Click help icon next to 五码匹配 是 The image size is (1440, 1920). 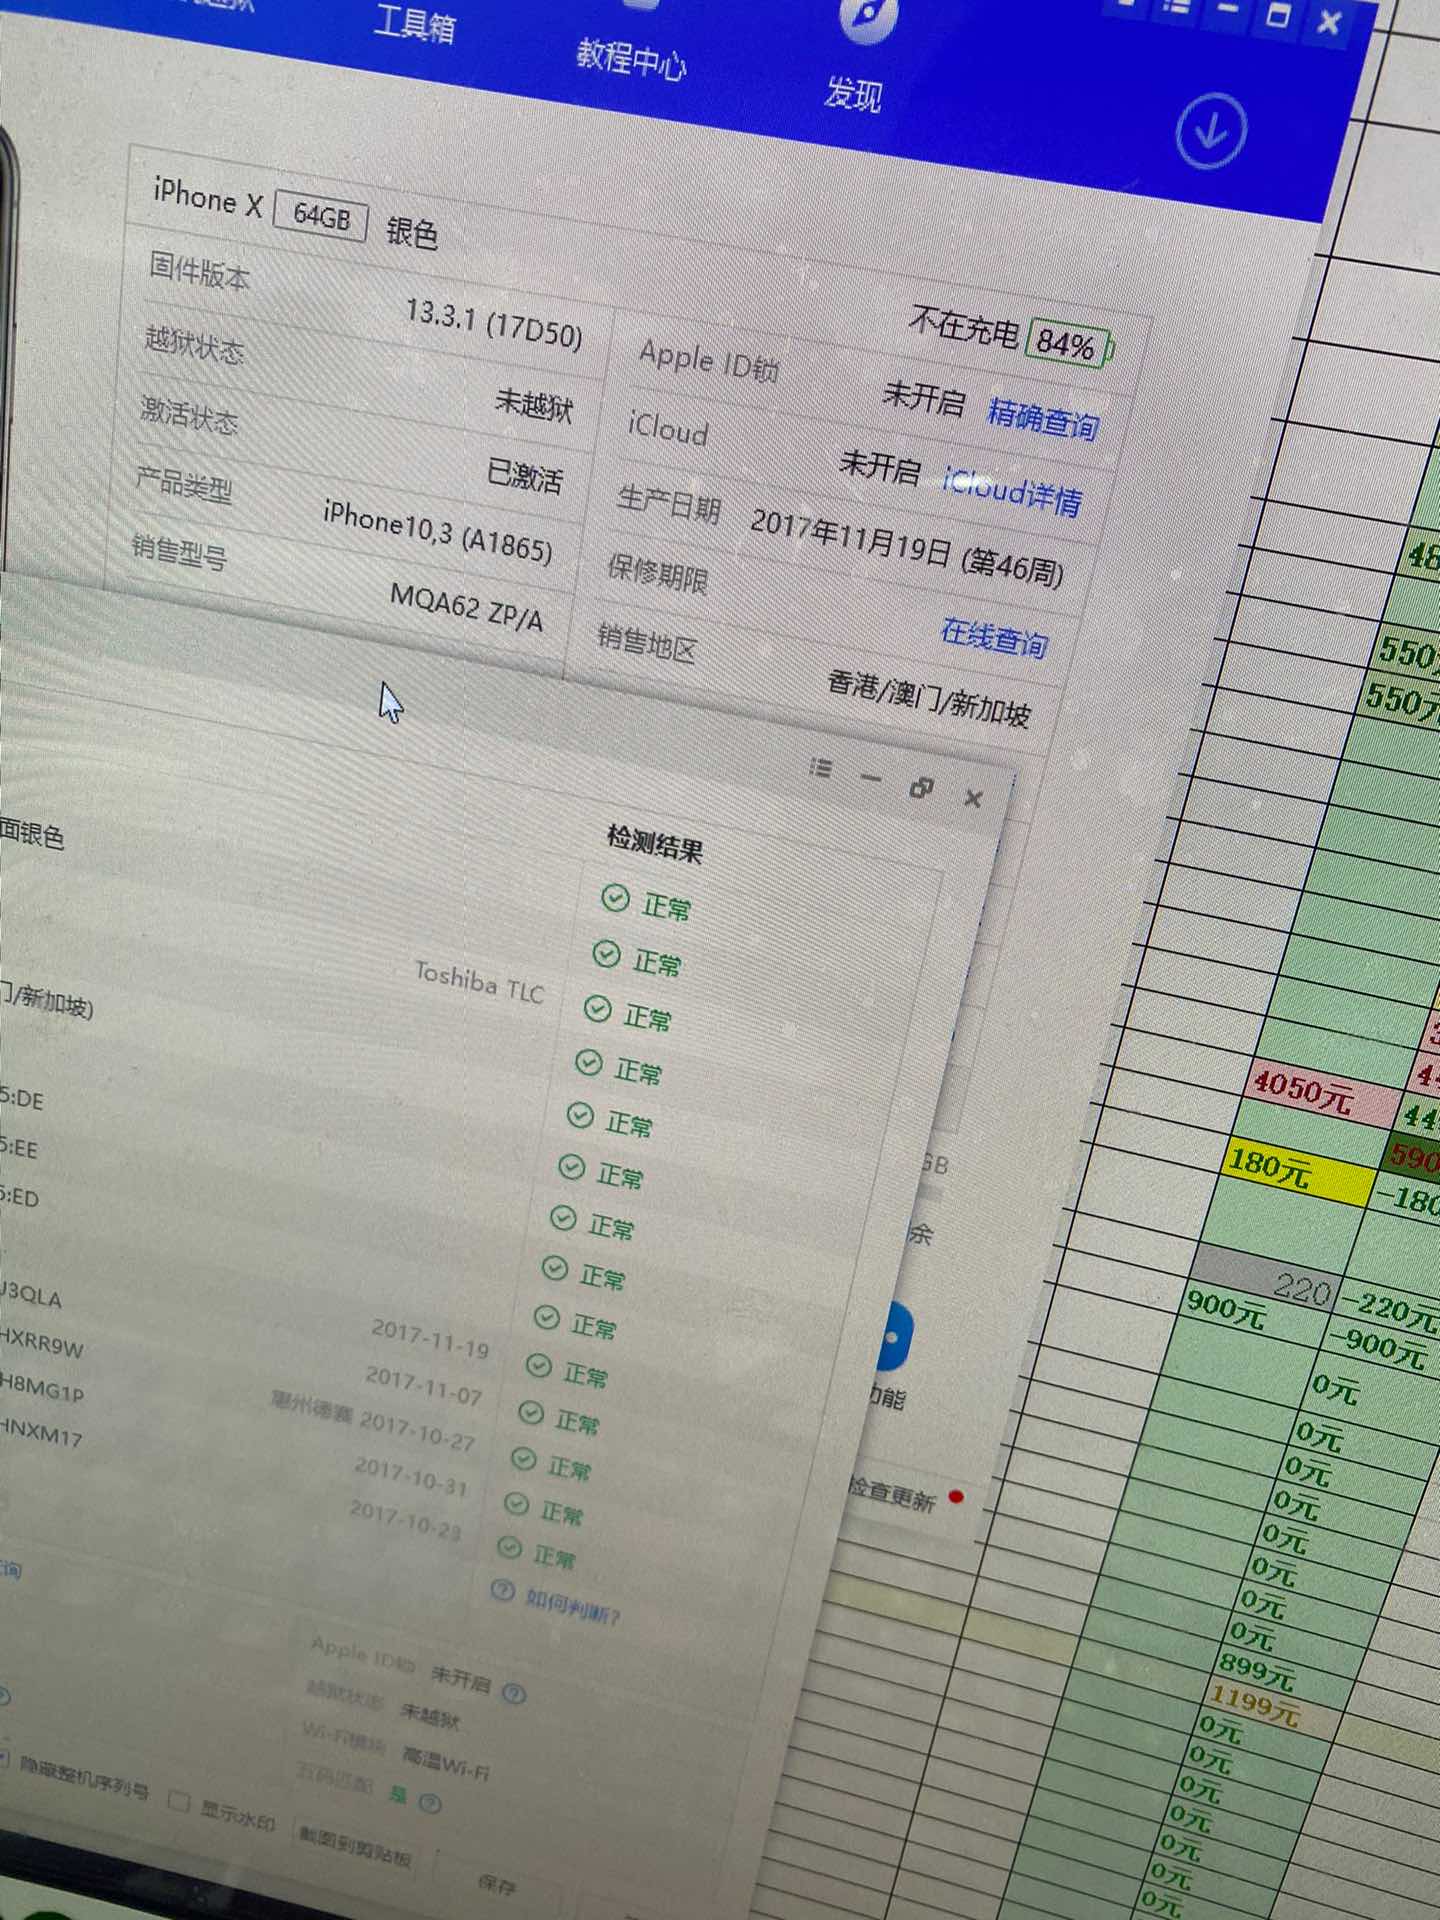(430, 1803)
